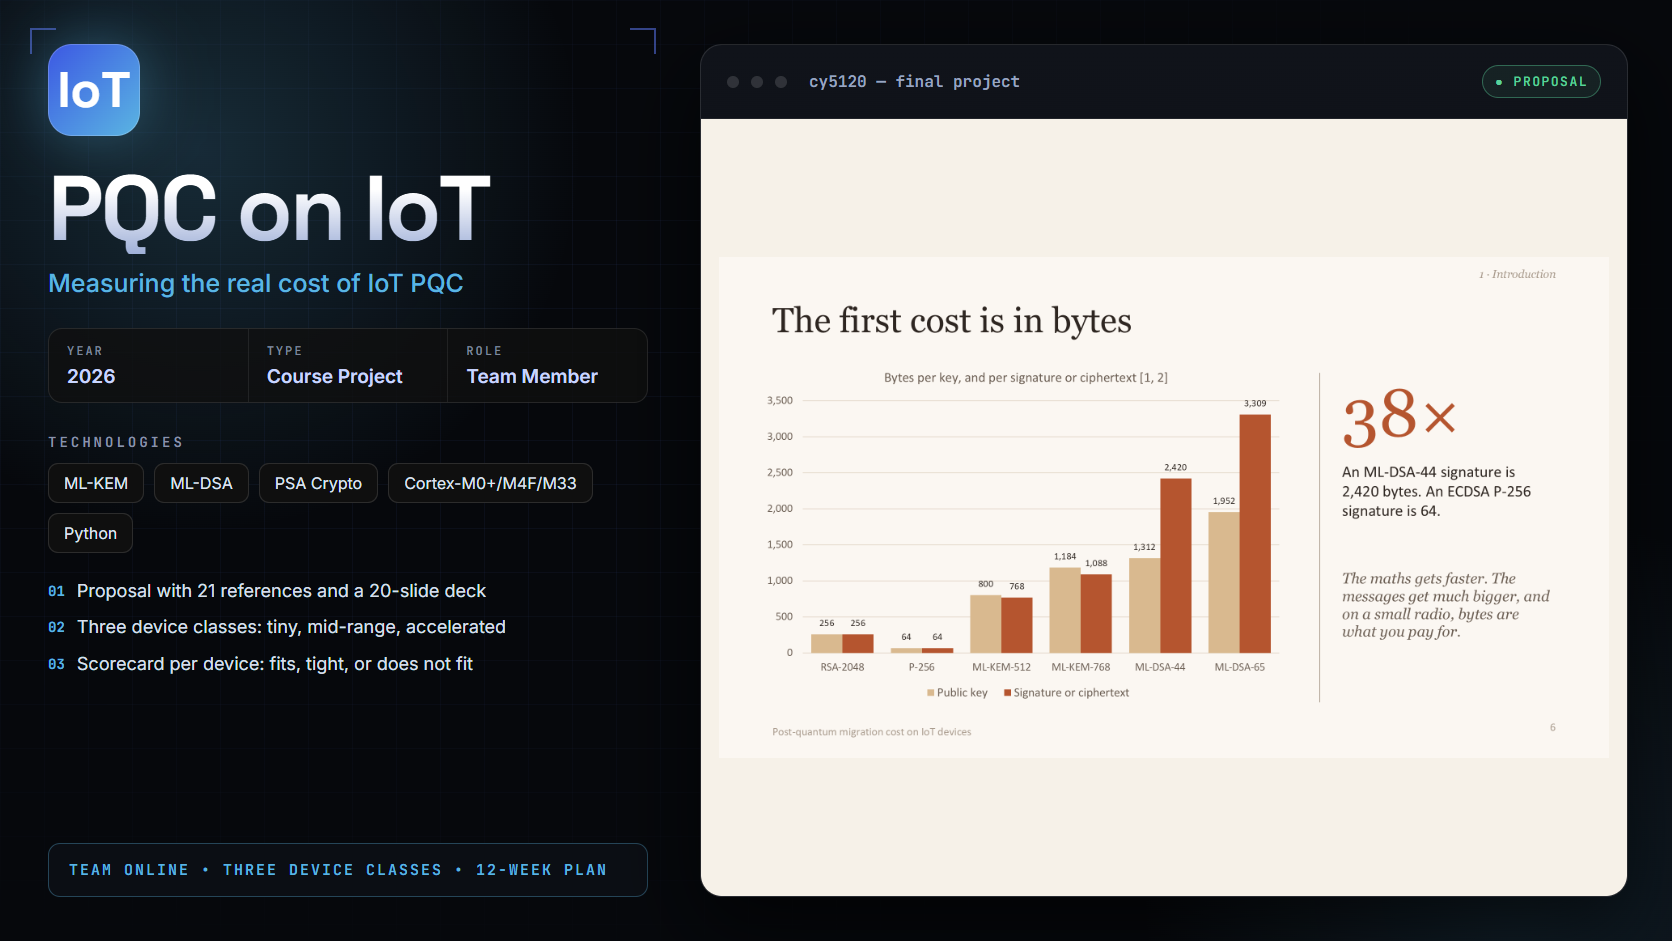Click the Cortex-M0+/M4F/M33 tag
This screenshot has width=1672, height=941.
(x=490, y=483)
